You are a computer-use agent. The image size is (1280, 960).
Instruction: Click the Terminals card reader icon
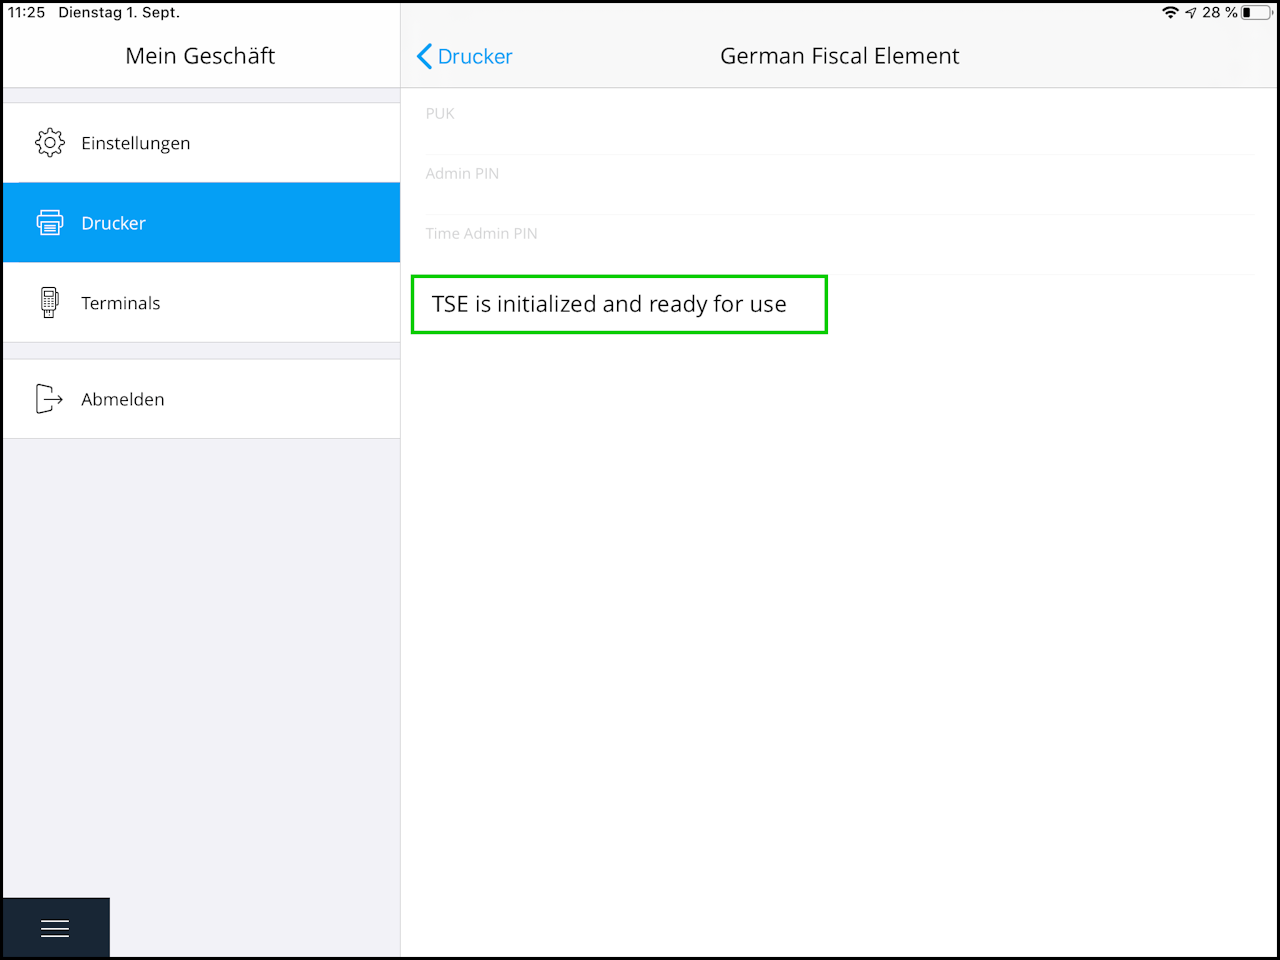(x=49, y=302)
